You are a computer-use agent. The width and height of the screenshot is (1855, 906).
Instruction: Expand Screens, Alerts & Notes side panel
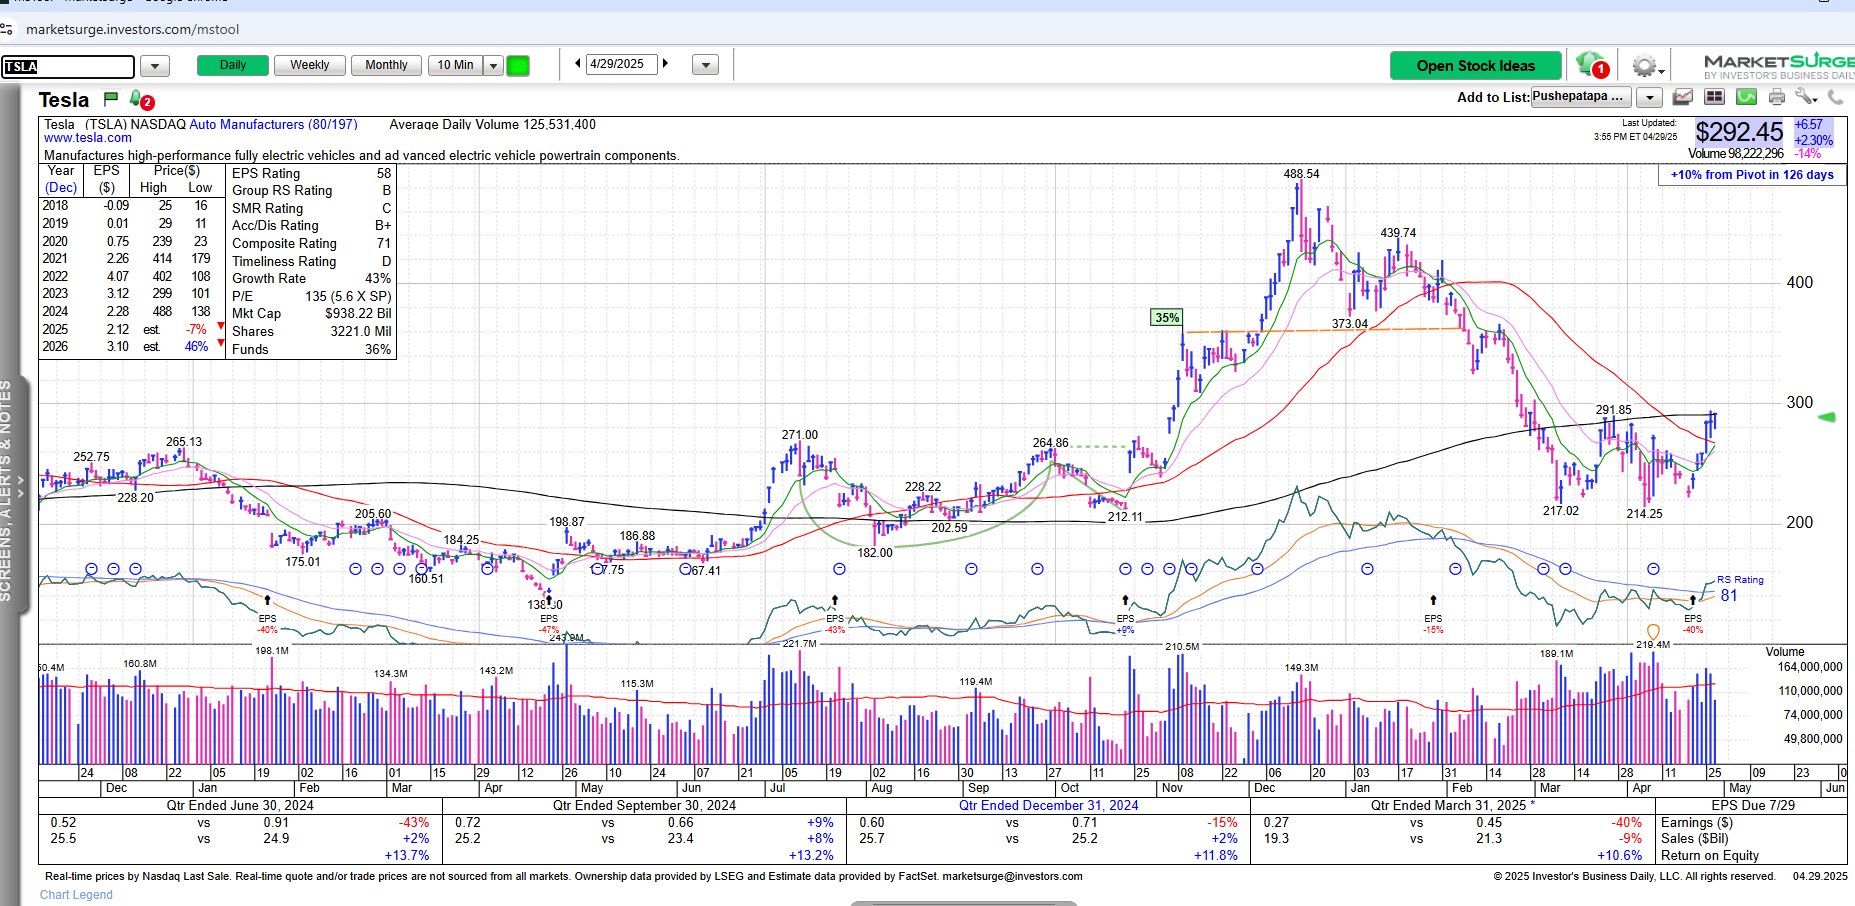click(10, 490)
